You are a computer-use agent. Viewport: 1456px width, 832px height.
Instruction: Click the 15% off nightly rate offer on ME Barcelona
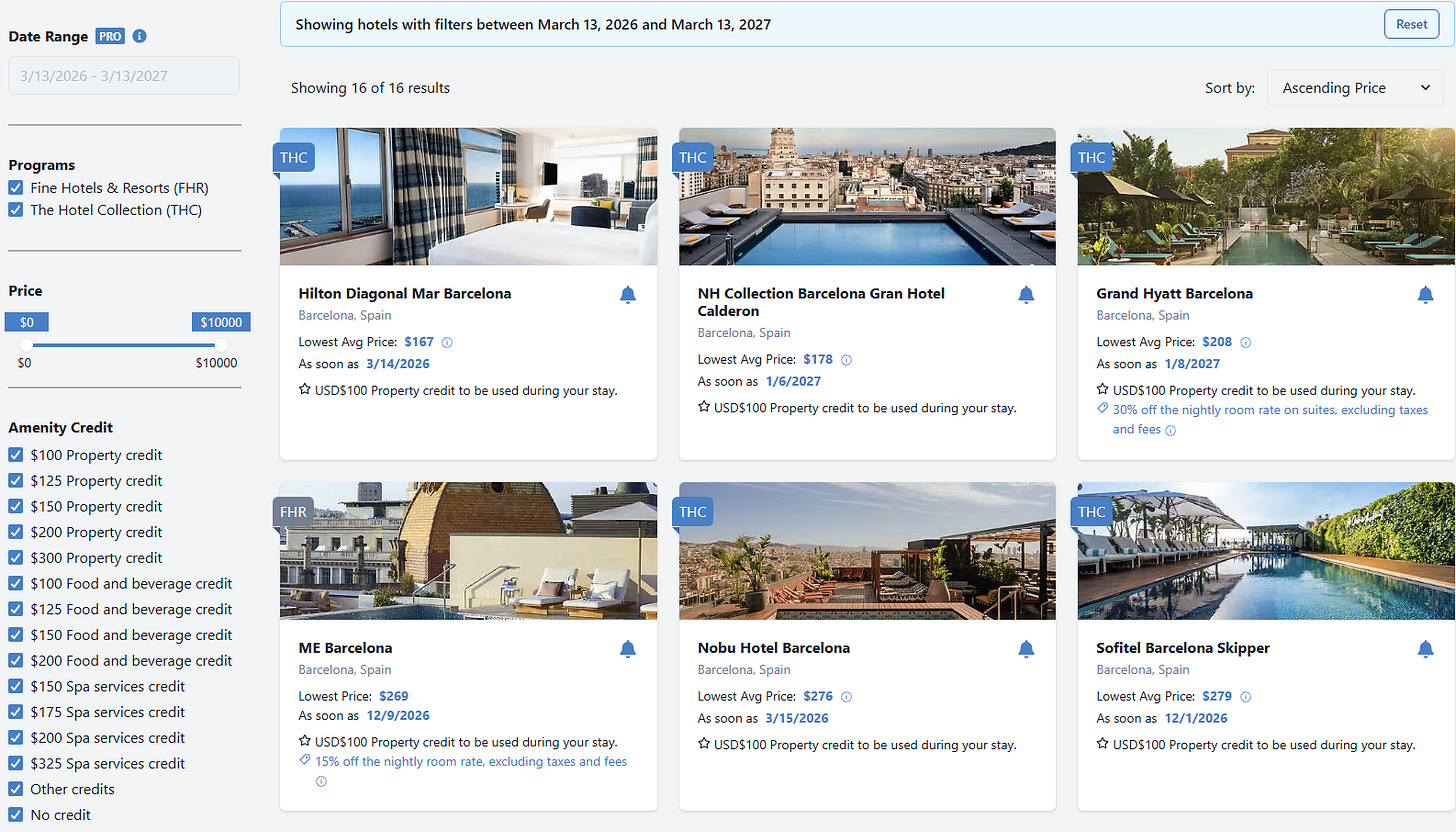[471, 762]
